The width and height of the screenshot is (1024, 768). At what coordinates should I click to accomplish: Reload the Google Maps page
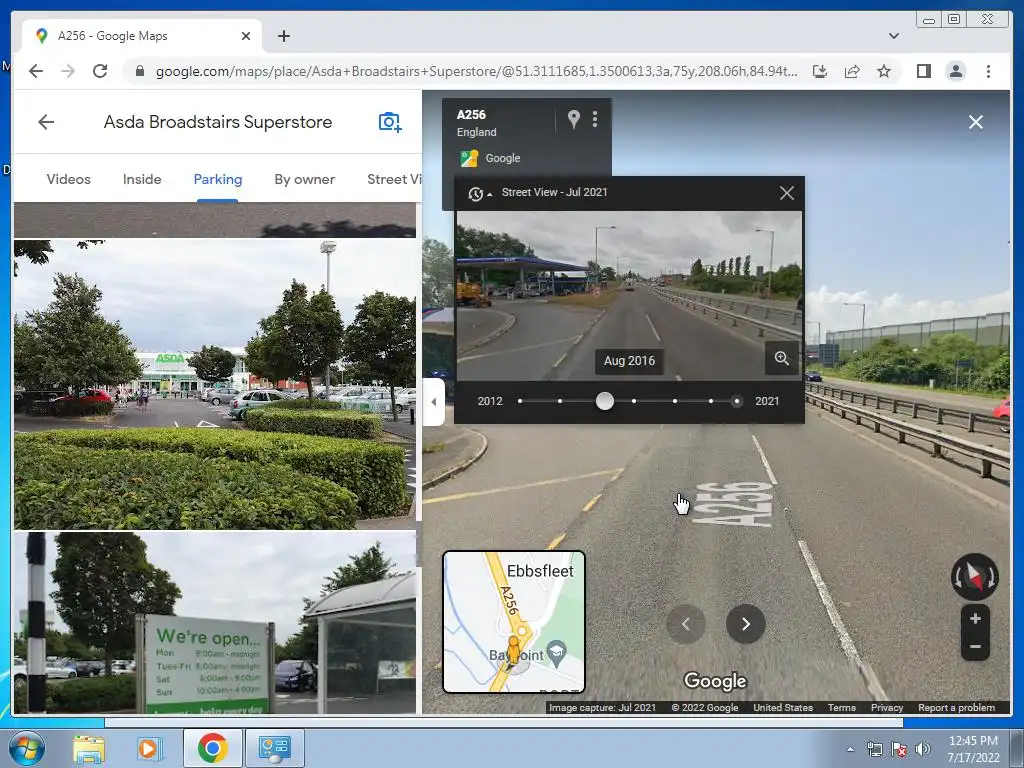tap(100, 71)
